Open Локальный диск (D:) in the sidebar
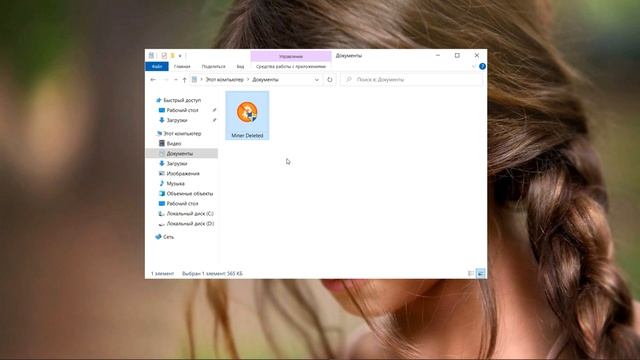Image resolution: width=640 pixels, height=360 pixels. point(190,224)
